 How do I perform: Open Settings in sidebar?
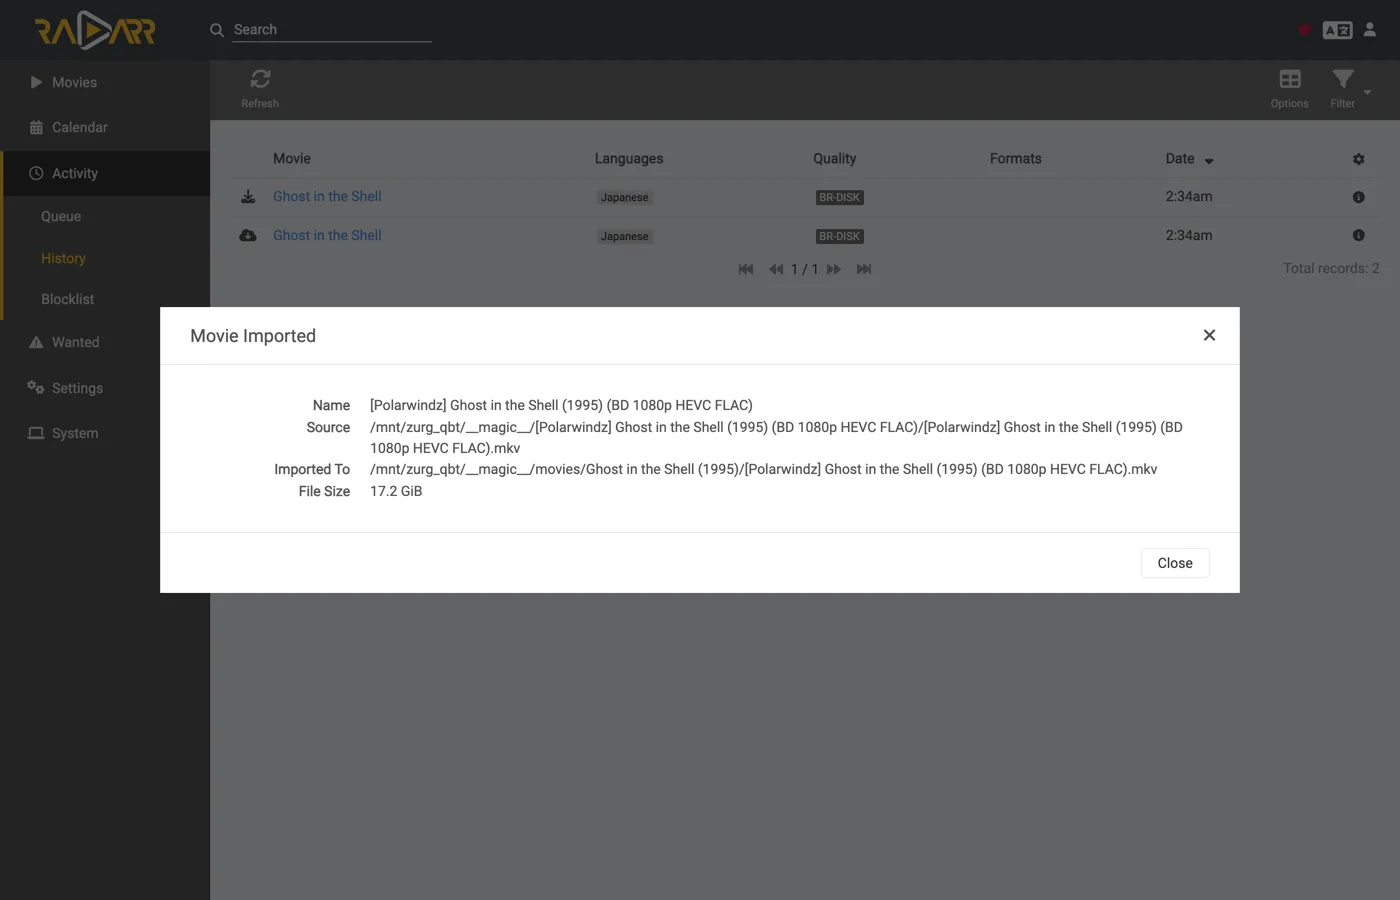click(105, 388)
